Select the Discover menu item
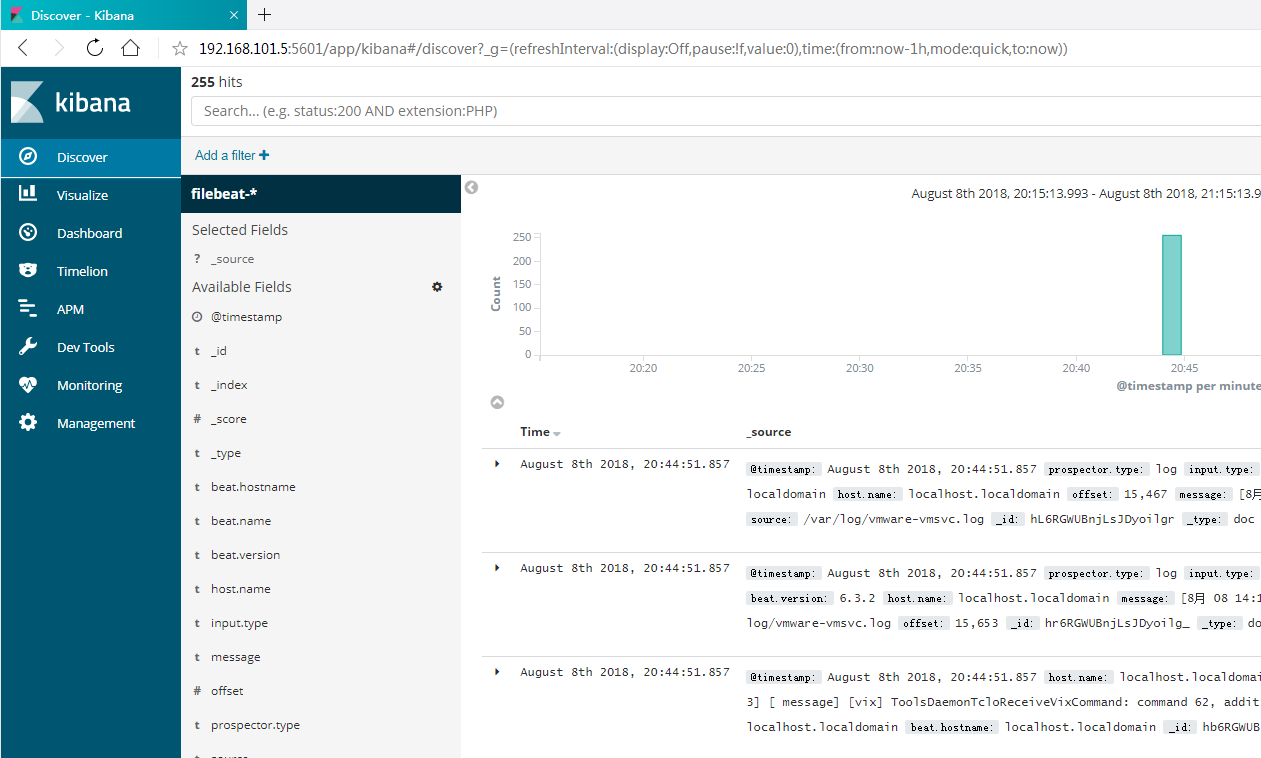Screen dimensions: 1261x758 [x=82, y=157]
